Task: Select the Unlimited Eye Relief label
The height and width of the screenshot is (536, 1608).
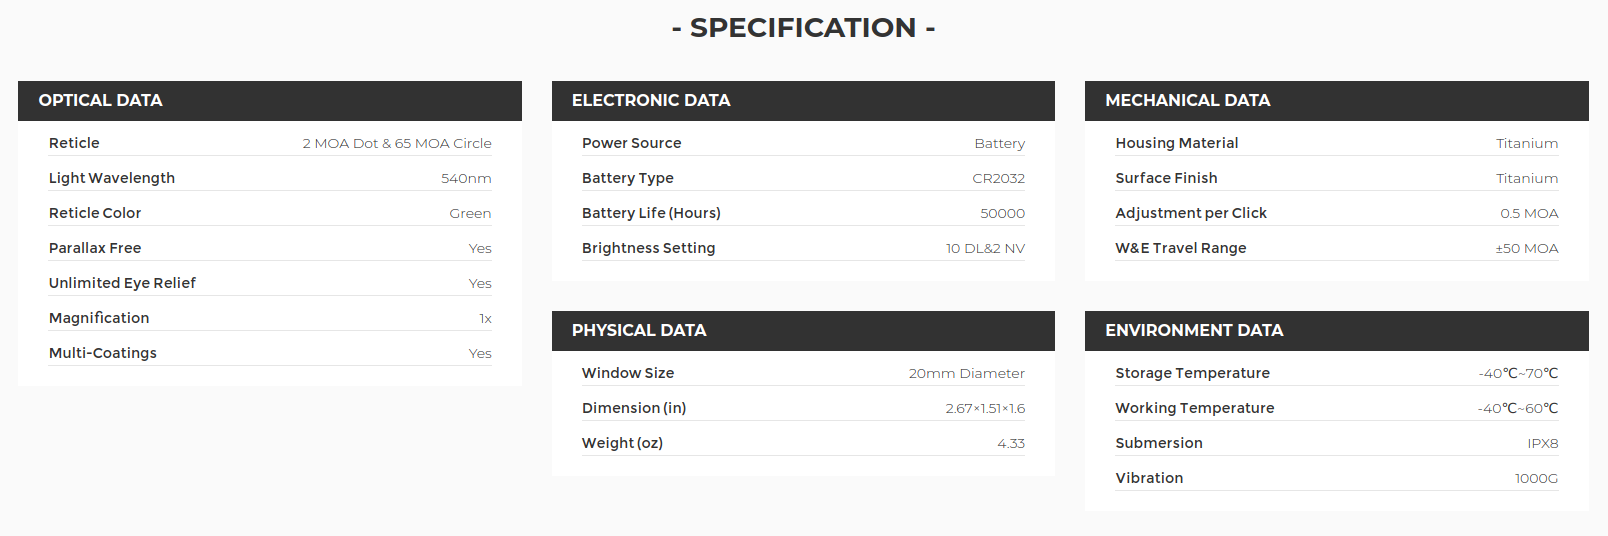Action: point(122,283)
